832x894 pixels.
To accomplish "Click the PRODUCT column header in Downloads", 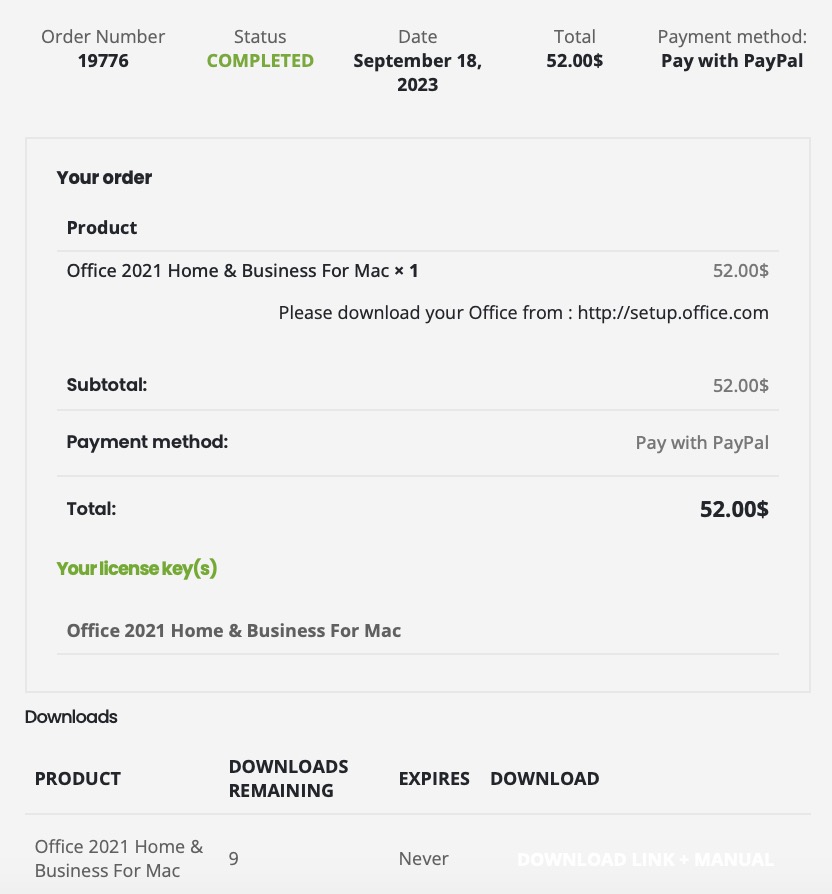I will pyautogui.click(x=78, y=779).
